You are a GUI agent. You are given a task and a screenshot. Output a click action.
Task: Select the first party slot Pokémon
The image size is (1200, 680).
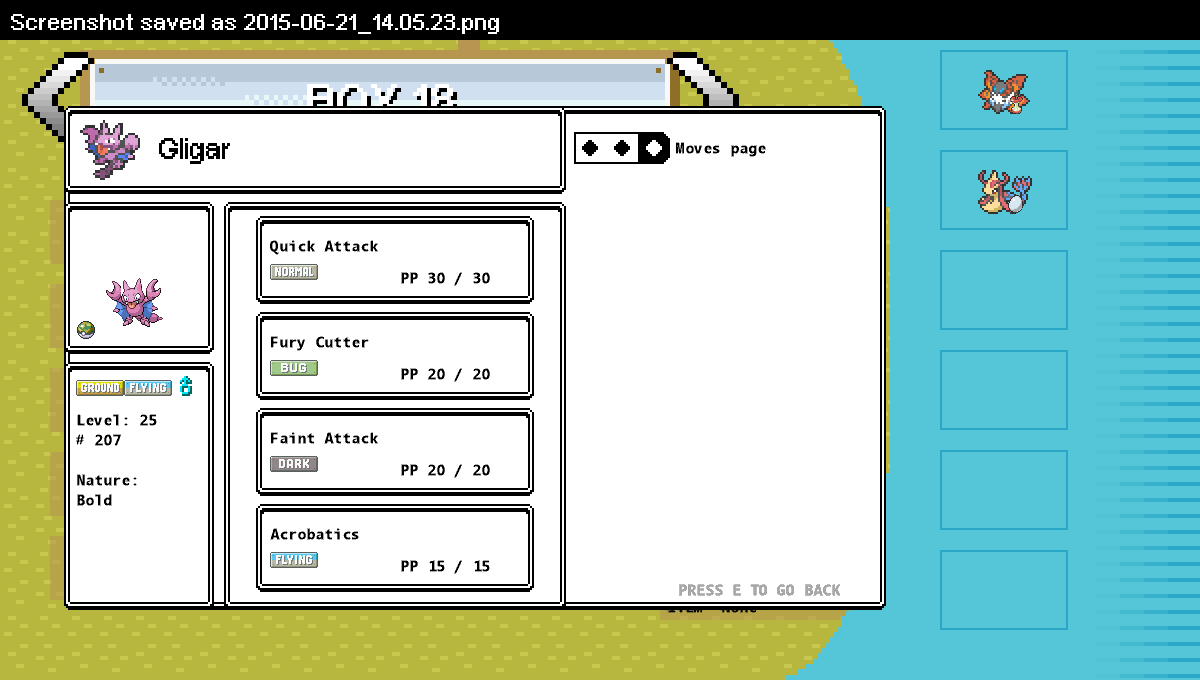click(x=1004, y=90)
